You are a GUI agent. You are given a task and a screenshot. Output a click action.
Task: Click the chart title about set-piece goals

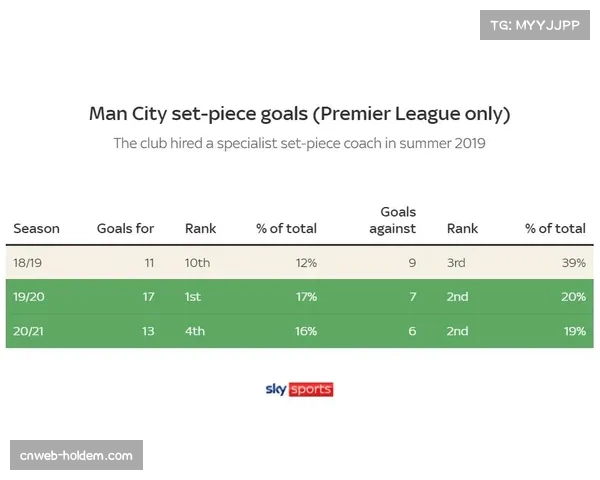[x=299, y=113]
